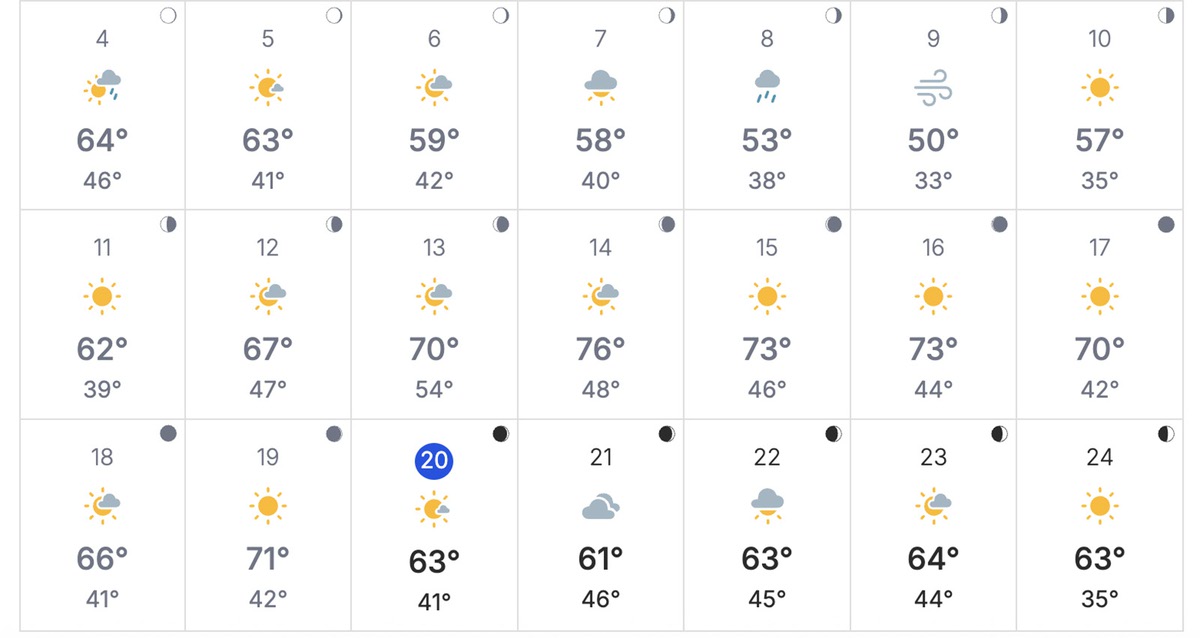1200x638 pixels.
Task: Select the sun and cloud icon on day 18
Action: (101, 507)
